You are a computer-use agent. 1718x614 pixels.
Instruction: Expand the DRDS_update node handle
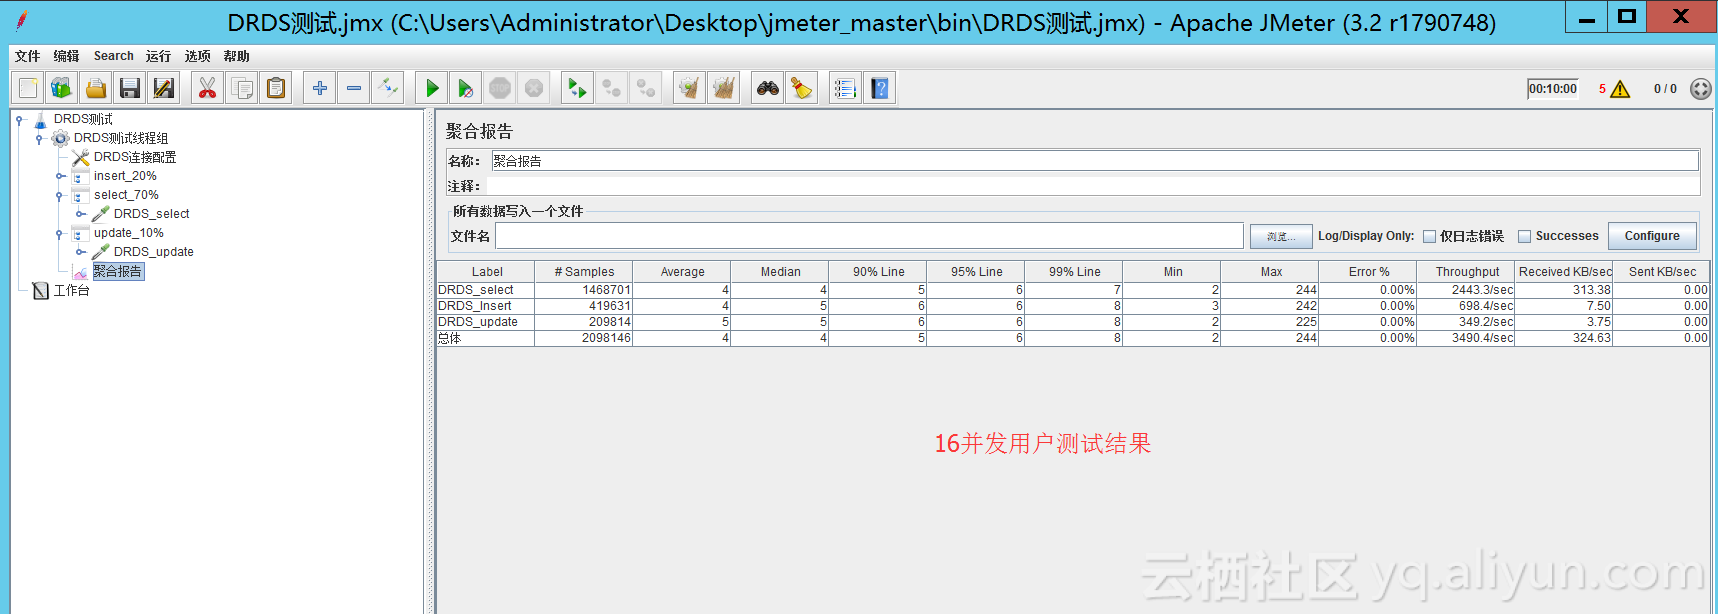(80, 252)
